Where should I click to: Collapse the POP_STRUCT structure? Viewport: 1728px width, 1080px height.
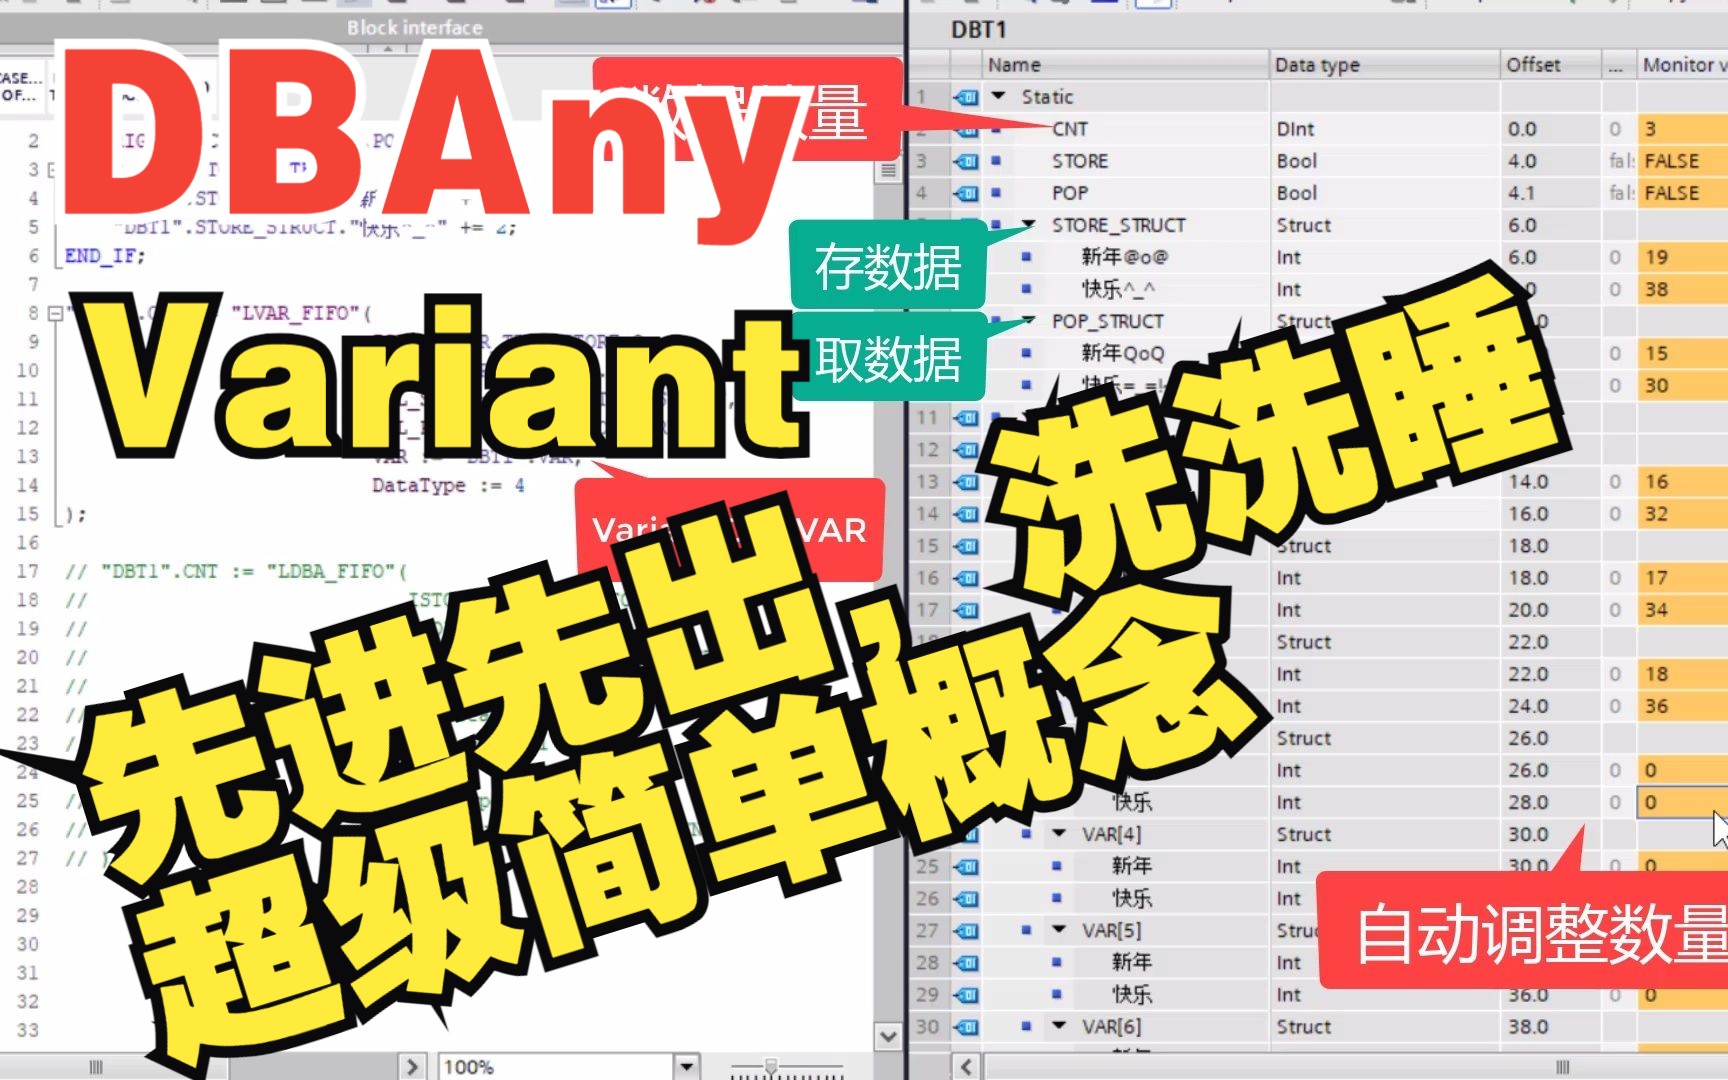1028,321
